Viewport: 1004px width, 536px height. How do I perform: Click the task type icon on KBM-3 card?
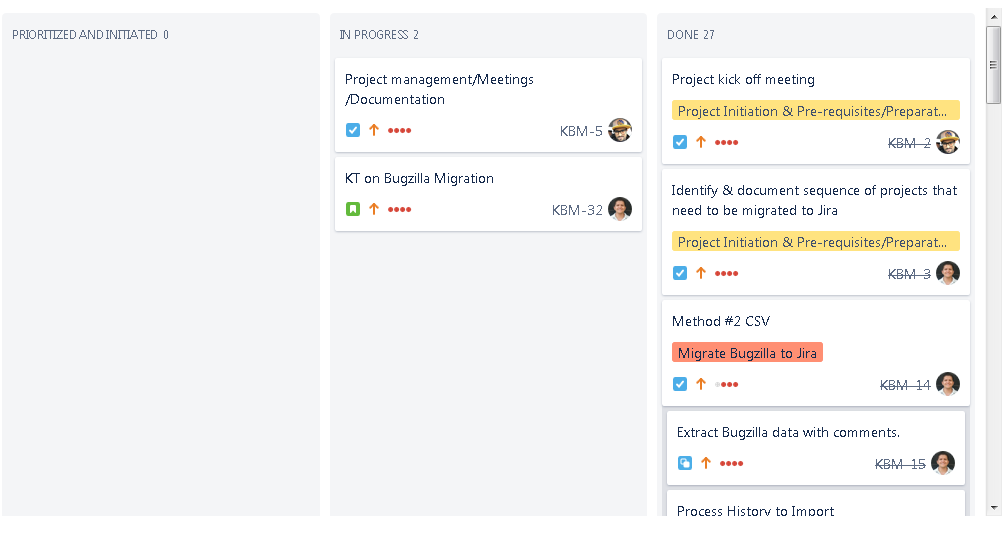[680, 273]
